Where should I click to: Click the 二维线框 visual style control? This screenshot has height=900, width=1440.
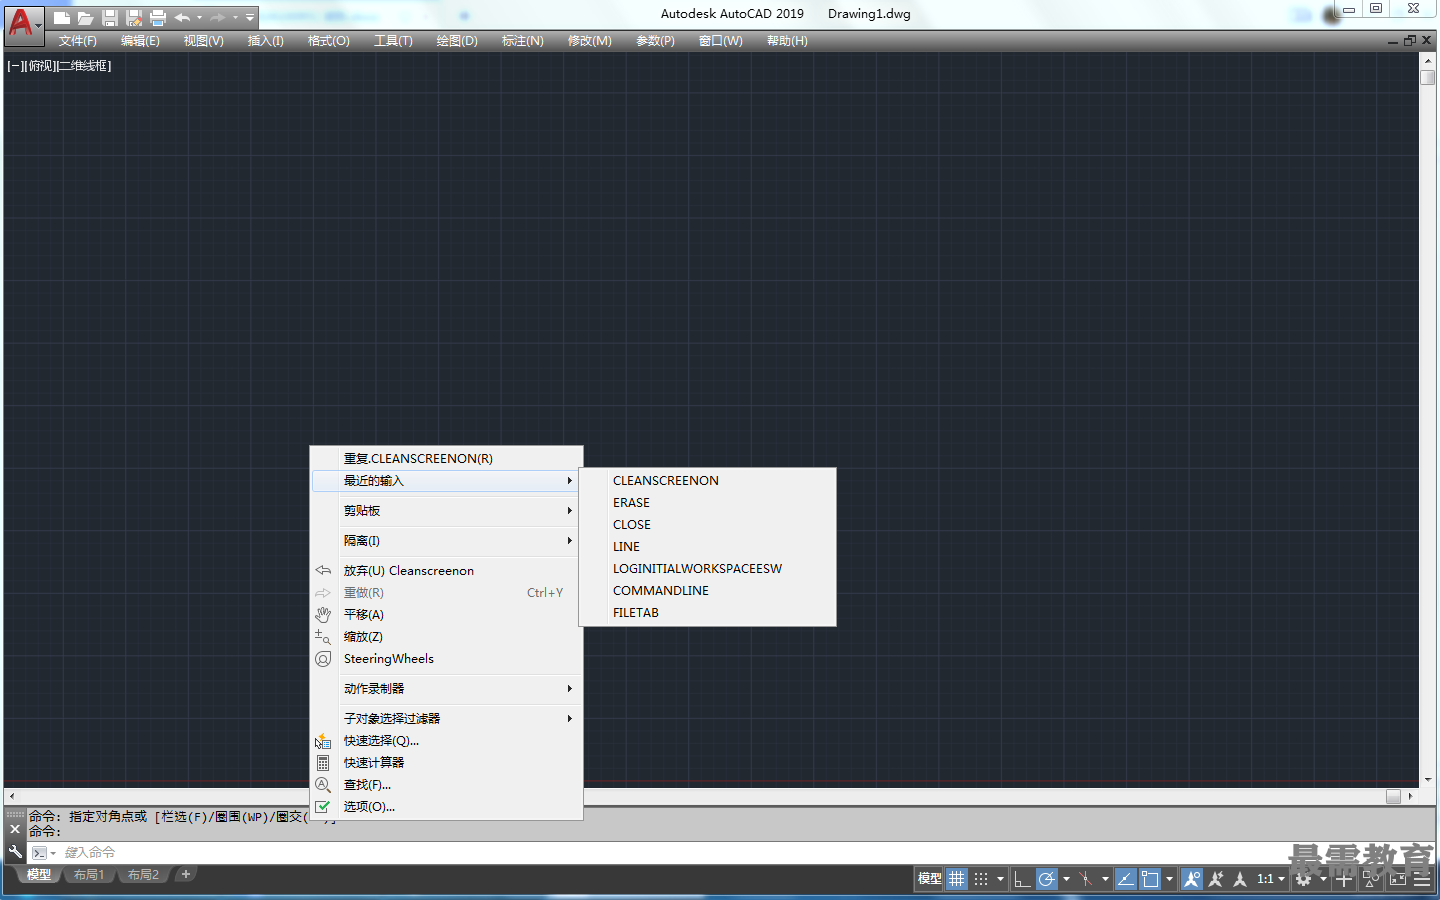(85, 66)
